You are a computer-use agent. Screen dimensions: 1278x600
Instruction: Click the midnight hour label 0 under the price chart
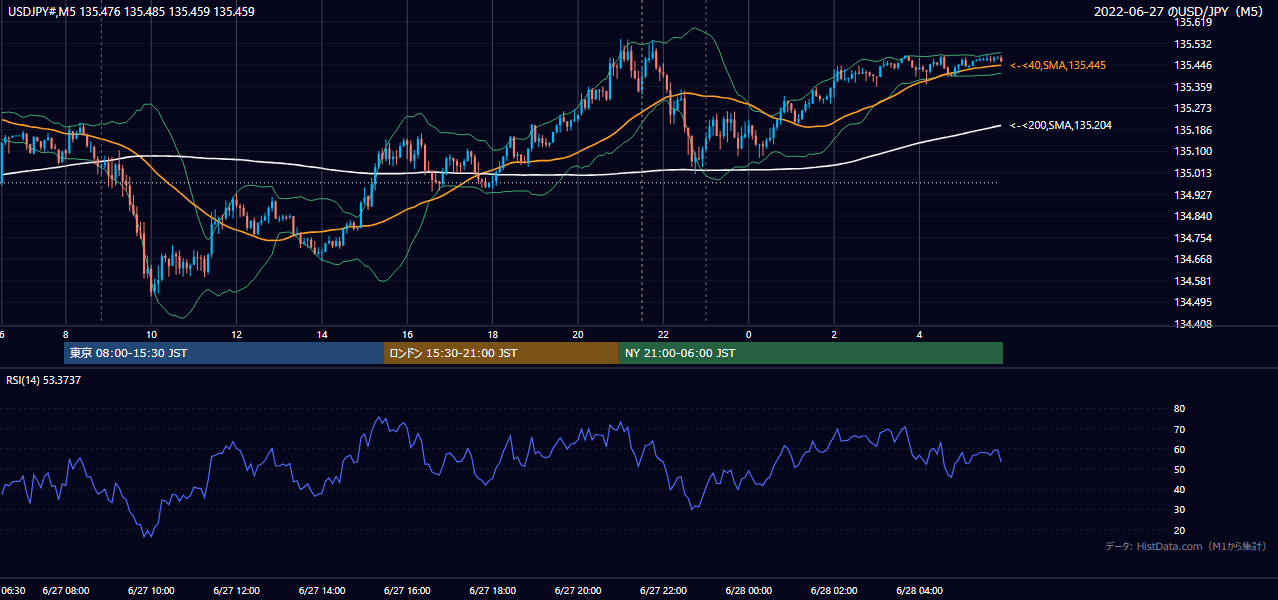point(748,334)
